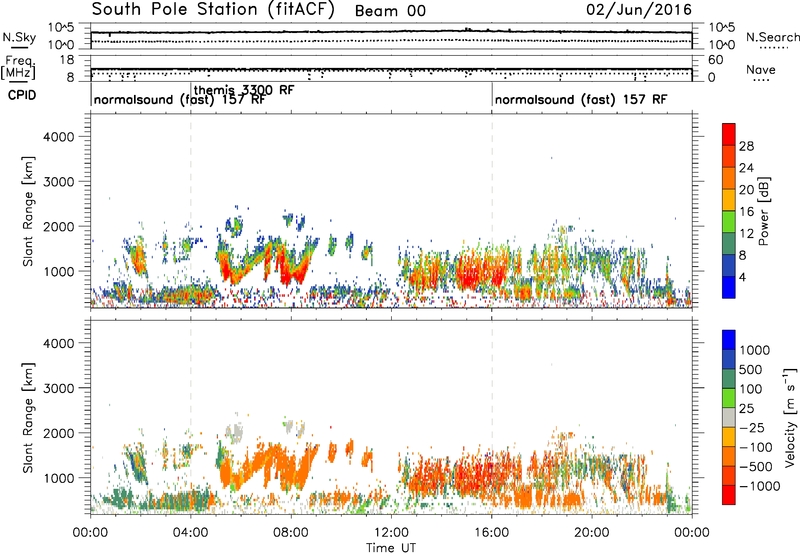Click the -100 value on Velocity color bar
The image size is (800, 554).
[x=756, y=447]
